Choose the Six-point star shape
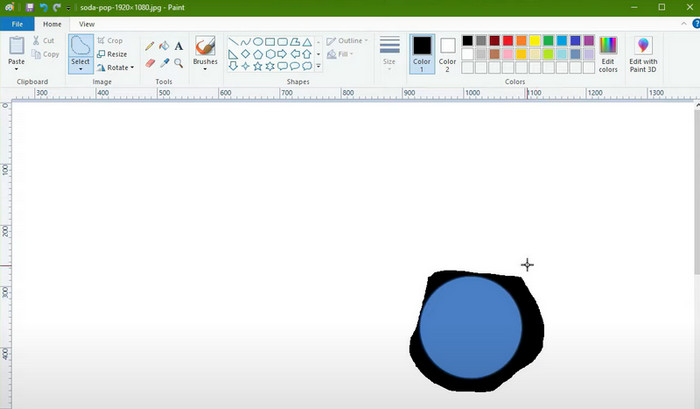 270,66
